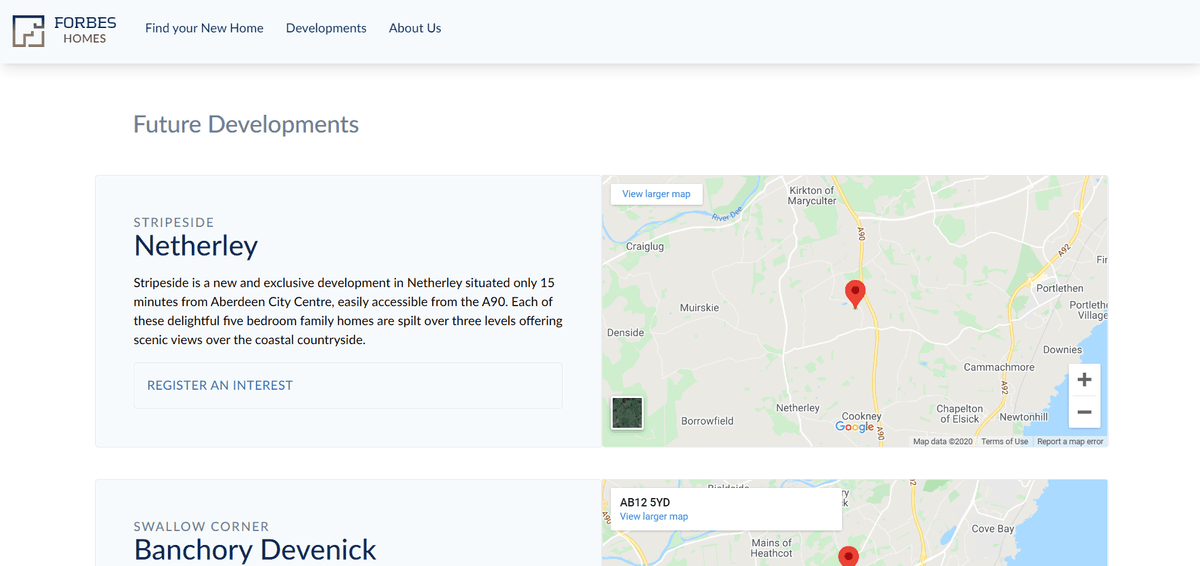Open the Developments menu item

tap(326, 28)
